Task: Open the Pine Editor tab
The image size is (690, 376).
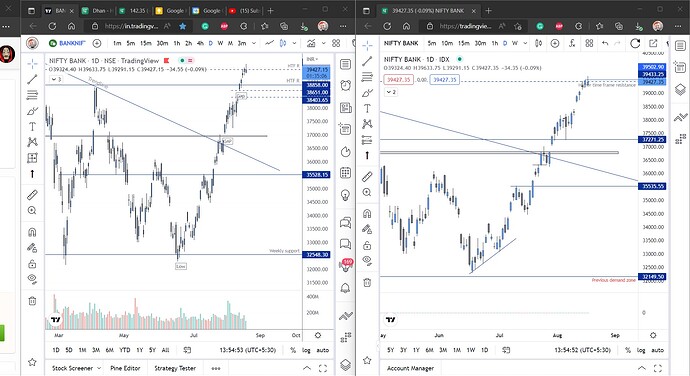Action: [125, 368]
